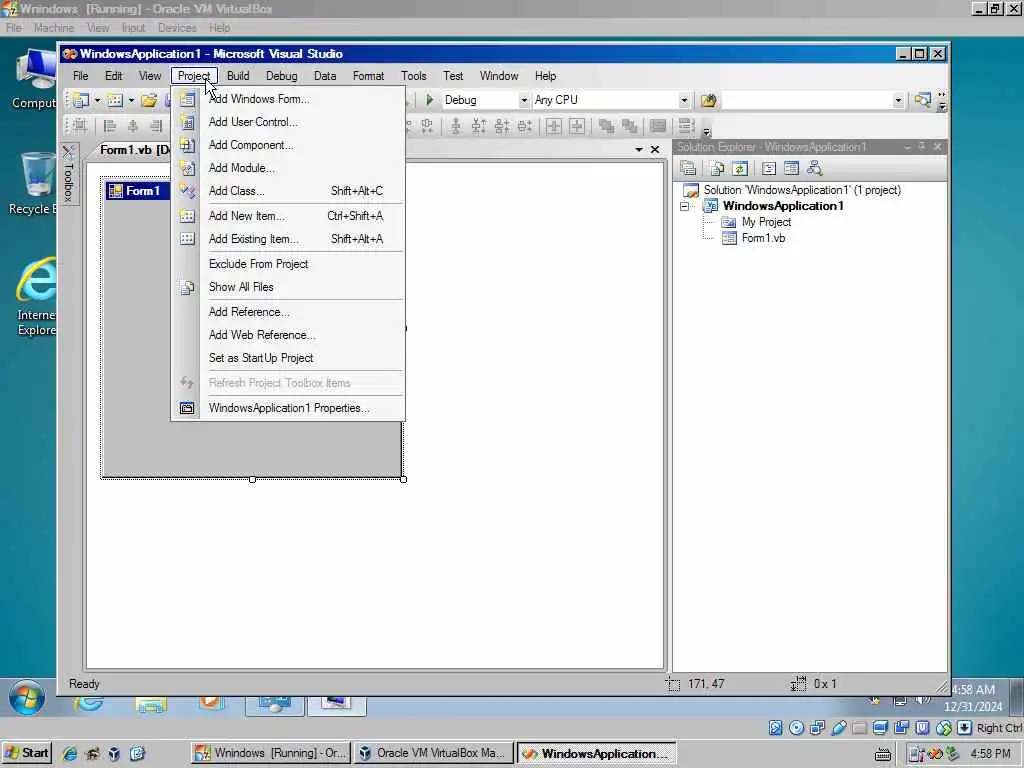1024x768 pixels.
Task: Open the Toolbox side tab
Action: pyautogui.click(x=69, y=174)
